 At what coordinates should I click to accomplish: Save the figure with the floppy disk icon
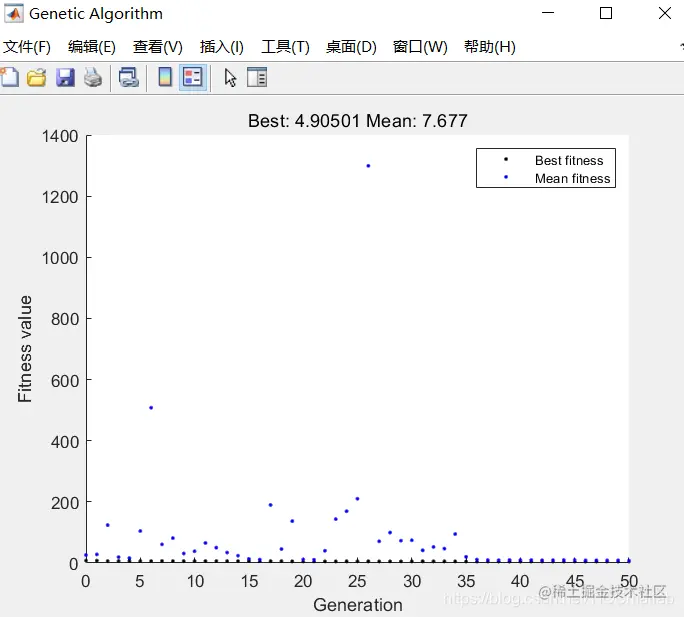tap(65, 78)
